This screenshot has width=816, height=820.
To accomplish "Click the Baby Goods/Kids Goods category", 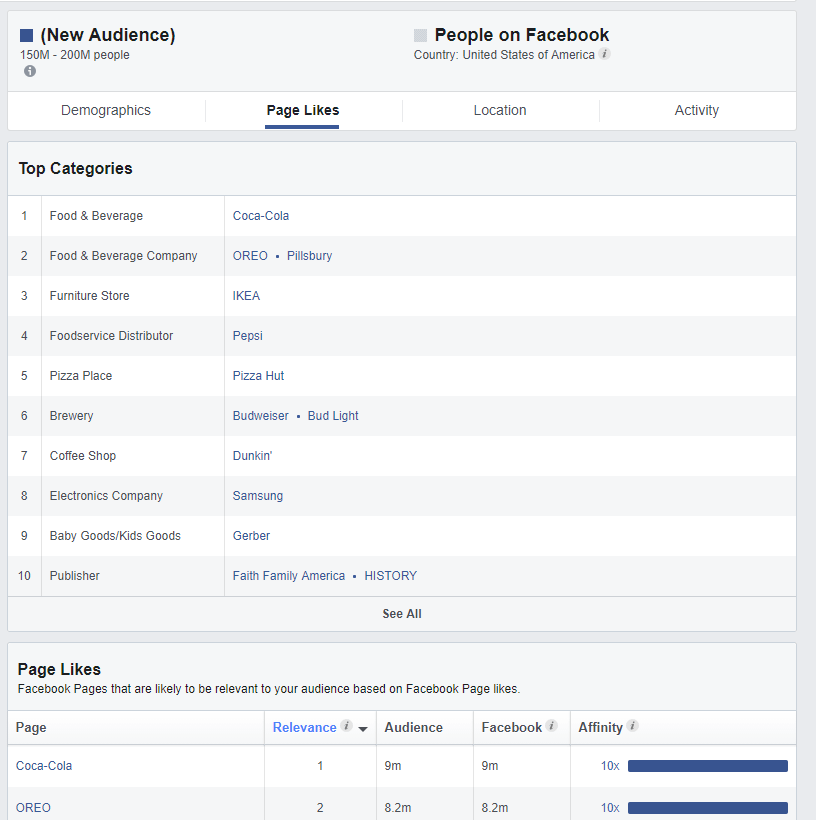I will (x=115, y=536).
